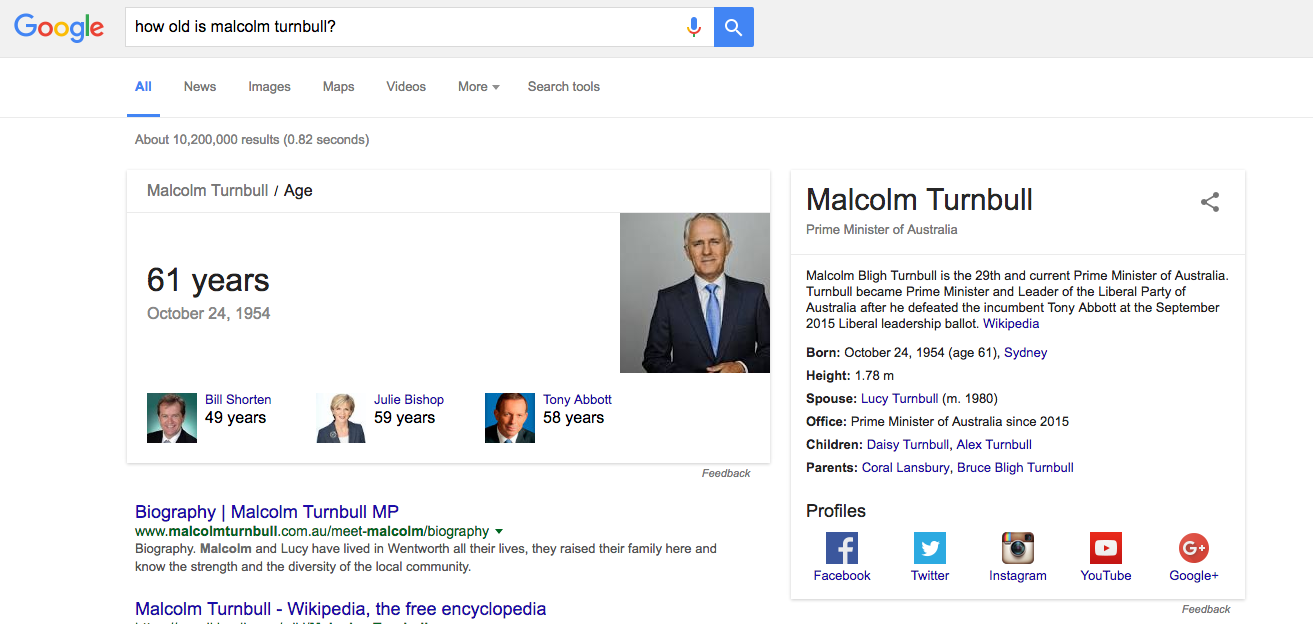The width and height of the screenshot is (1313, 624).
Task: Click the Facebook text label link
Action: (x=842, y=576)
